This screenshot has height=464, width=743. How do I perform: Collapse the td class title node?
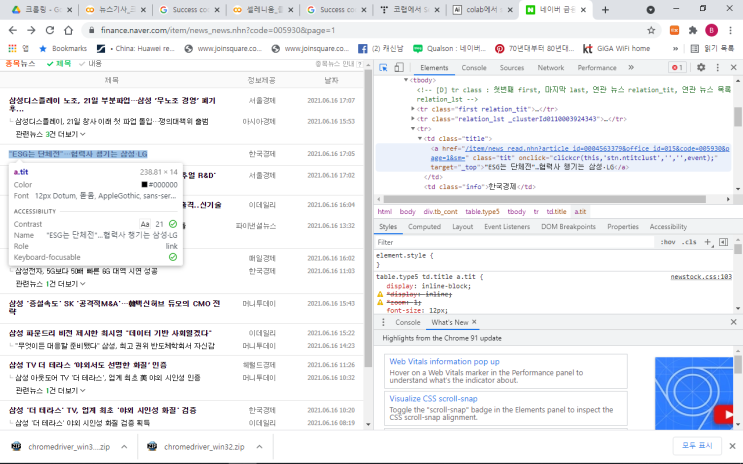tap(420, 138)
